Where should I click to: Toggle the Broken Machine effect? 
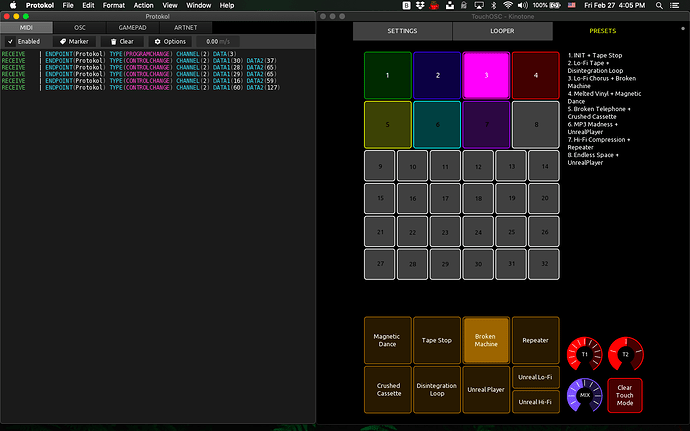[486, 340]
